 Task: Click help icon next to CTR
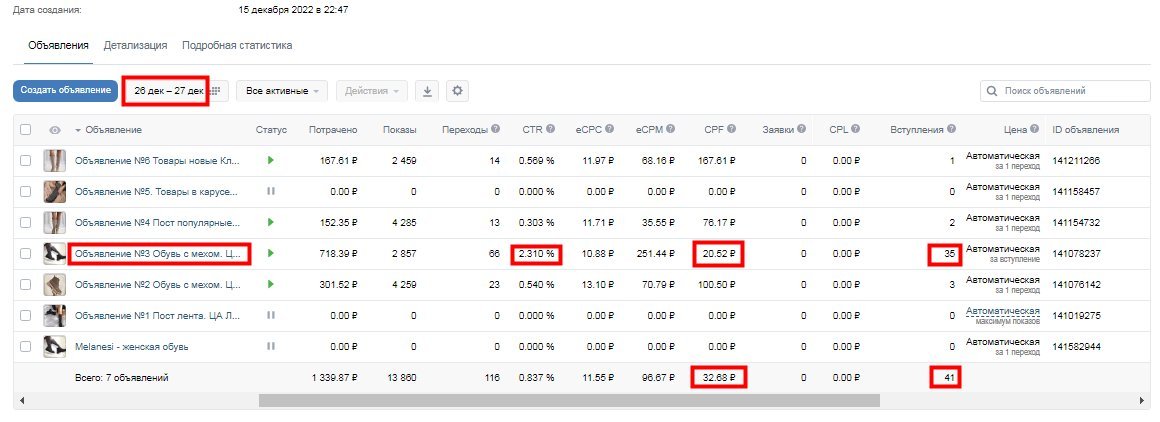point(550,129)
